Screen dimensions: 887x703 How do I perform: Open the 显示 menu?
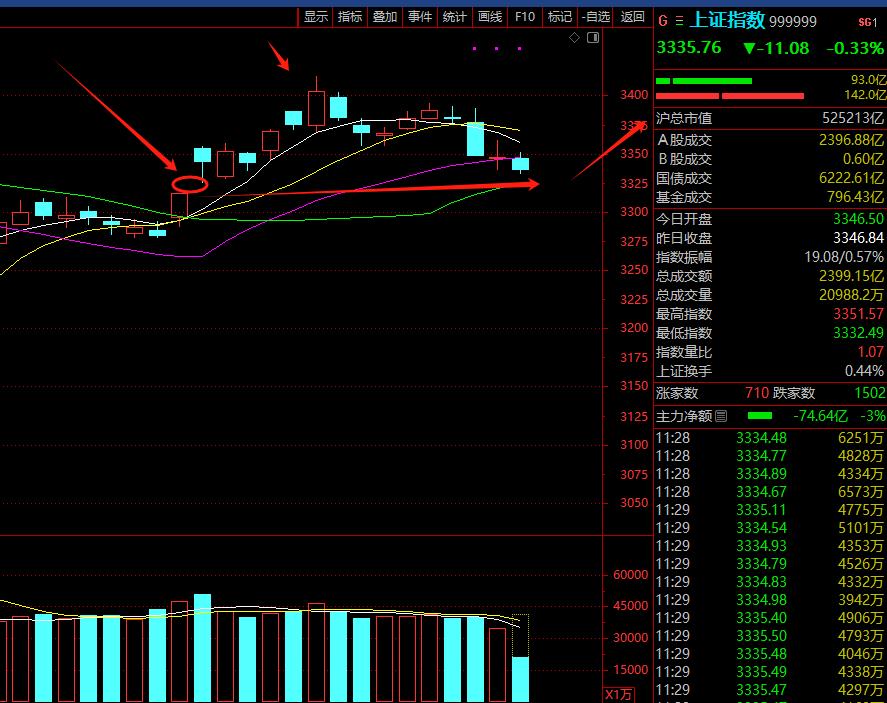tap(316, 17)
